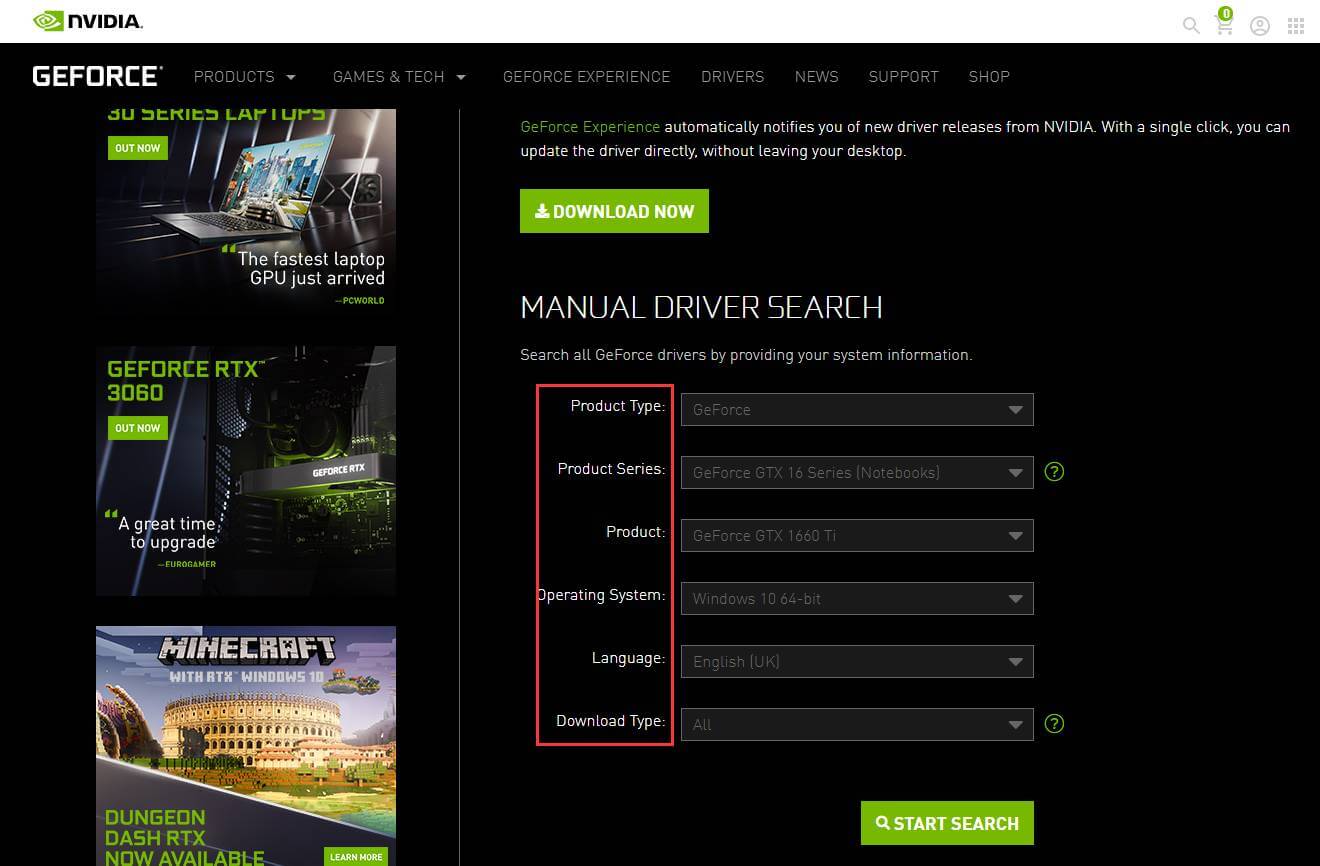Screen dimensions: 1320x866
Task: Click the NVIDIA logo
Action: (87, 20)
